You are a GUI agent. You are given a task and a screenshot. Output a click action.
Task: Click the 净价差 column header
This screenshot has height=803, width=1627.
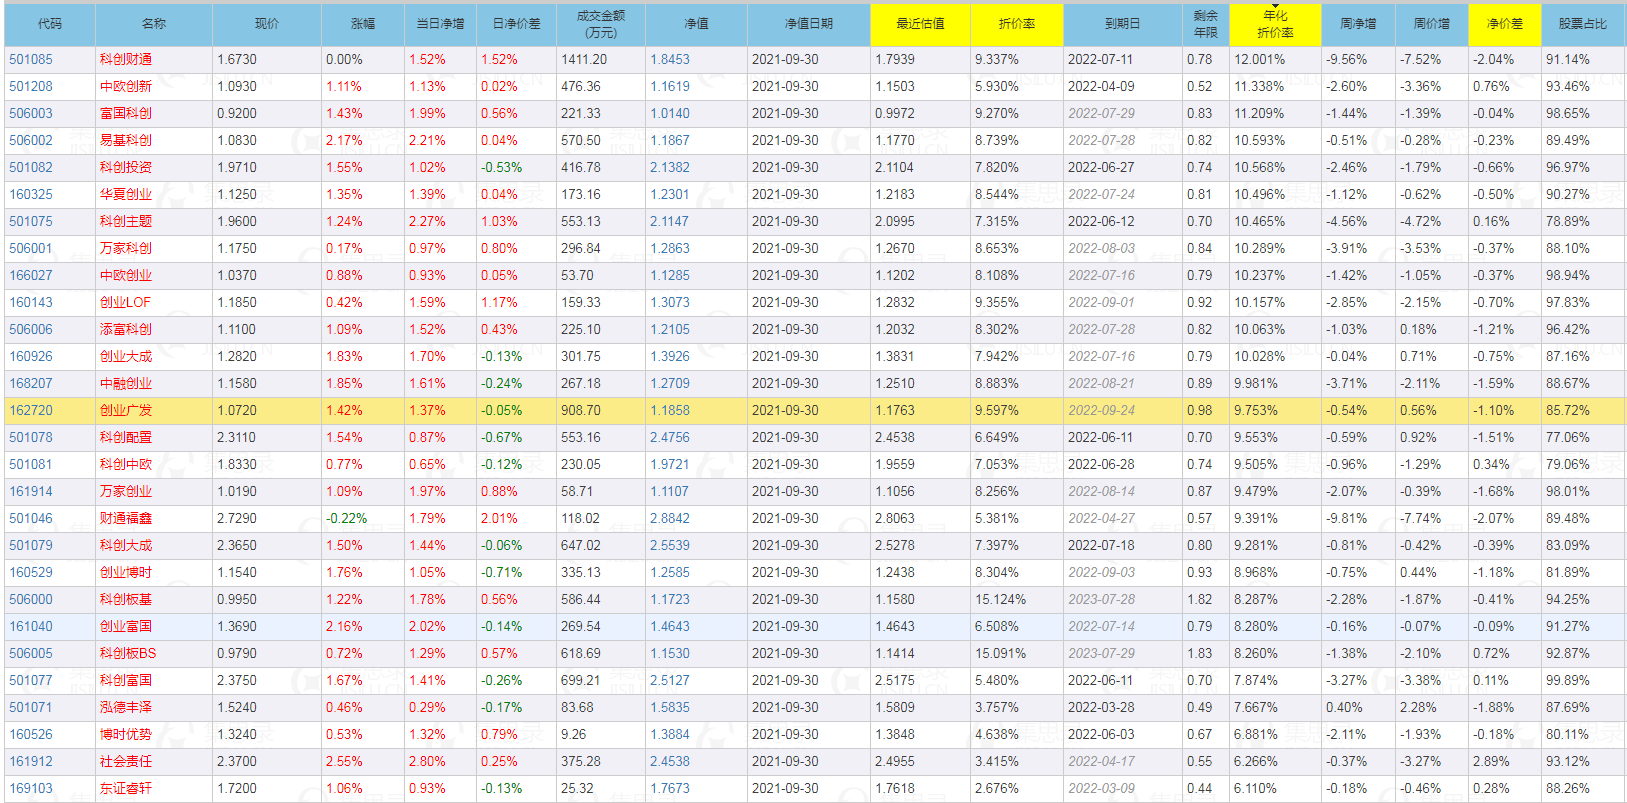[x=1504, y=24]
